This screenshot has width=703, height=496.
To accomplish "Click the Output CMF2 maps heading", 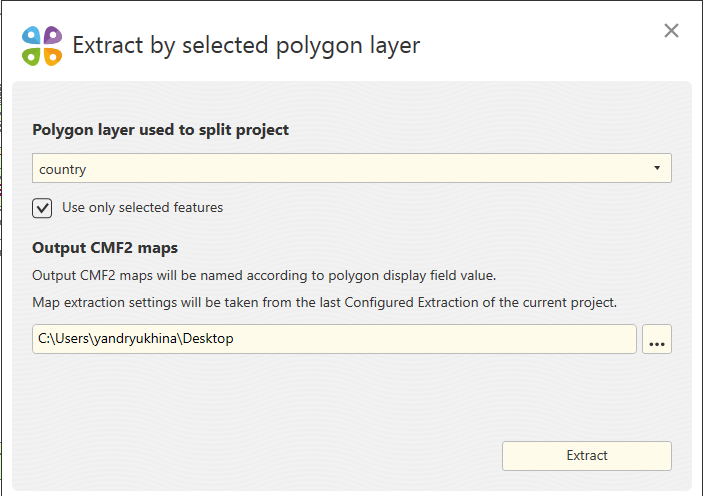I will click(x=105, y=248).
